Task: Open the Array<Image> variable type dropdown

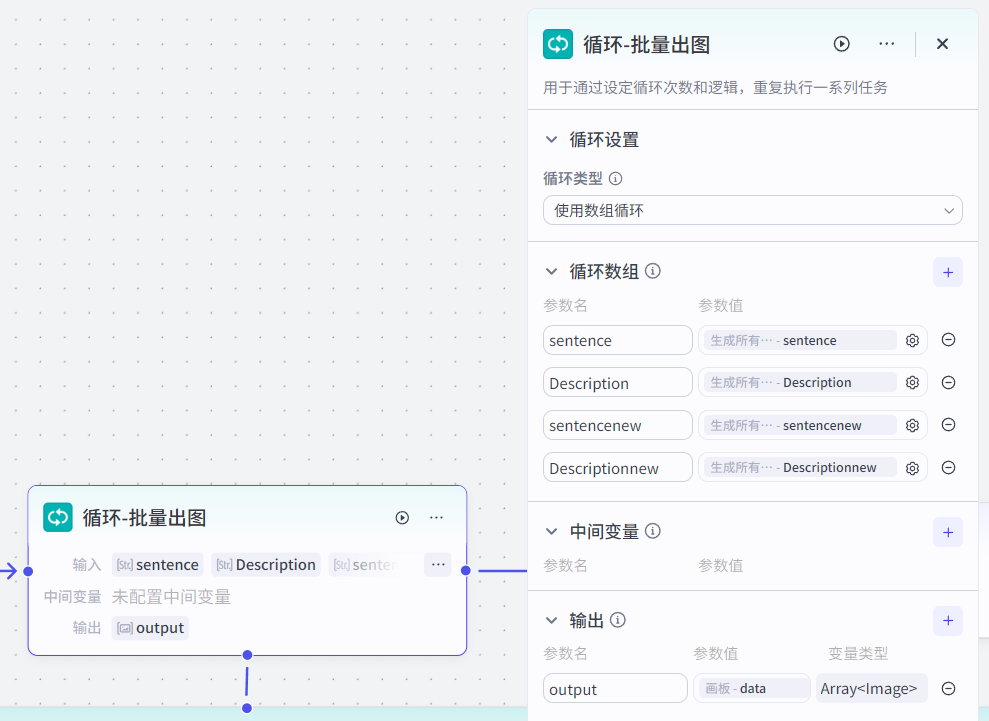Action: 871,688
